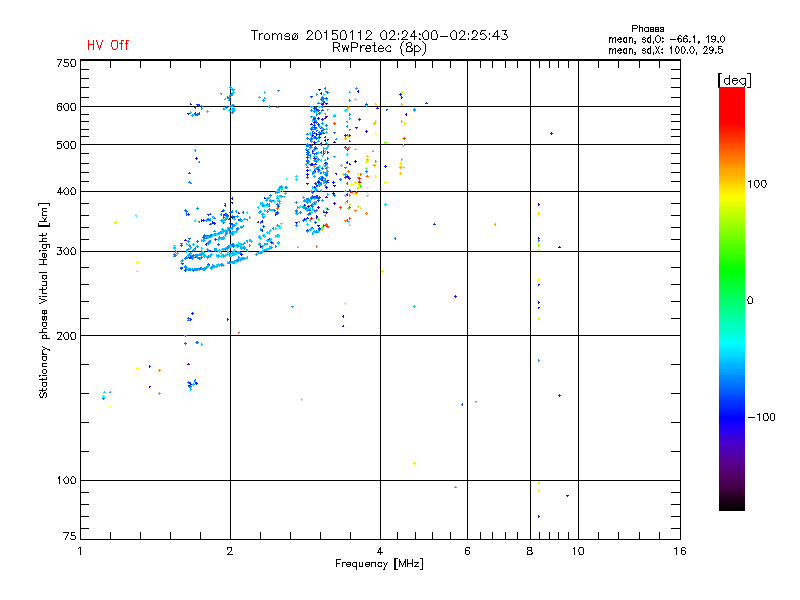The height and width of the screenshot is (600, 800).
Task: Click the '750' y-axis label
Action: (x=66, y=63)
